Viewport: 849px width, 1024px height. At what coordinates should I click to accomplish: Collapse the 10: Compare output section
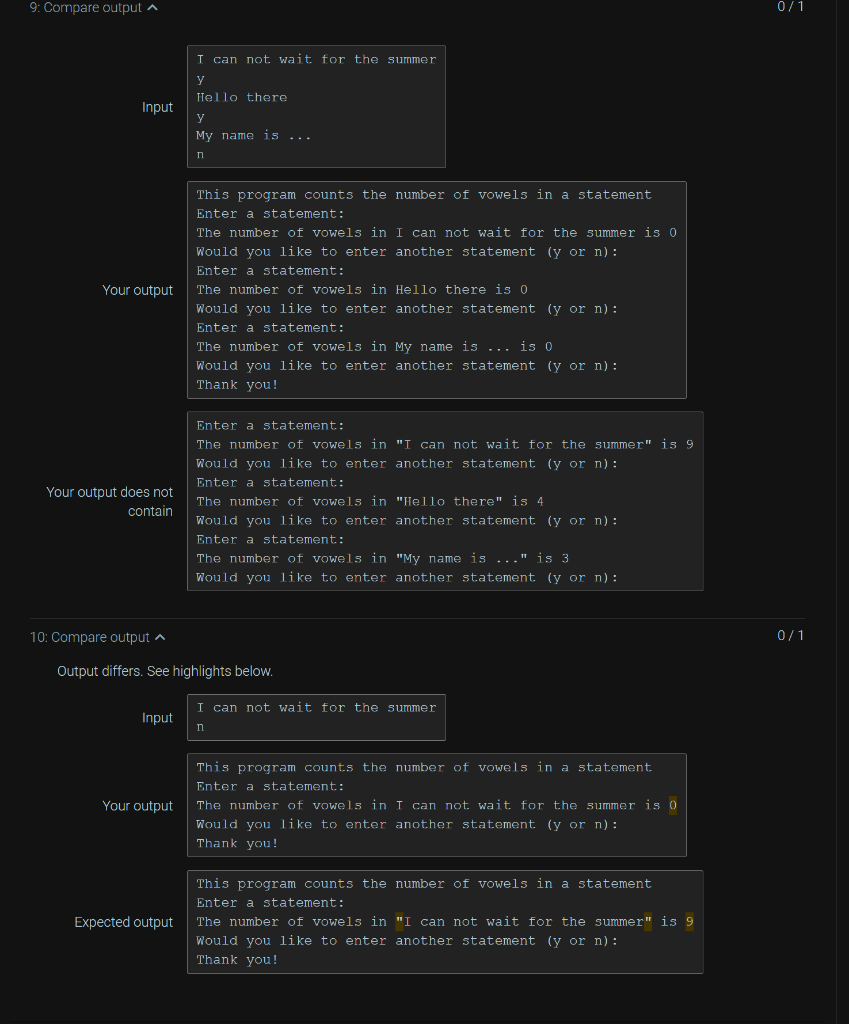coord(97,637)
